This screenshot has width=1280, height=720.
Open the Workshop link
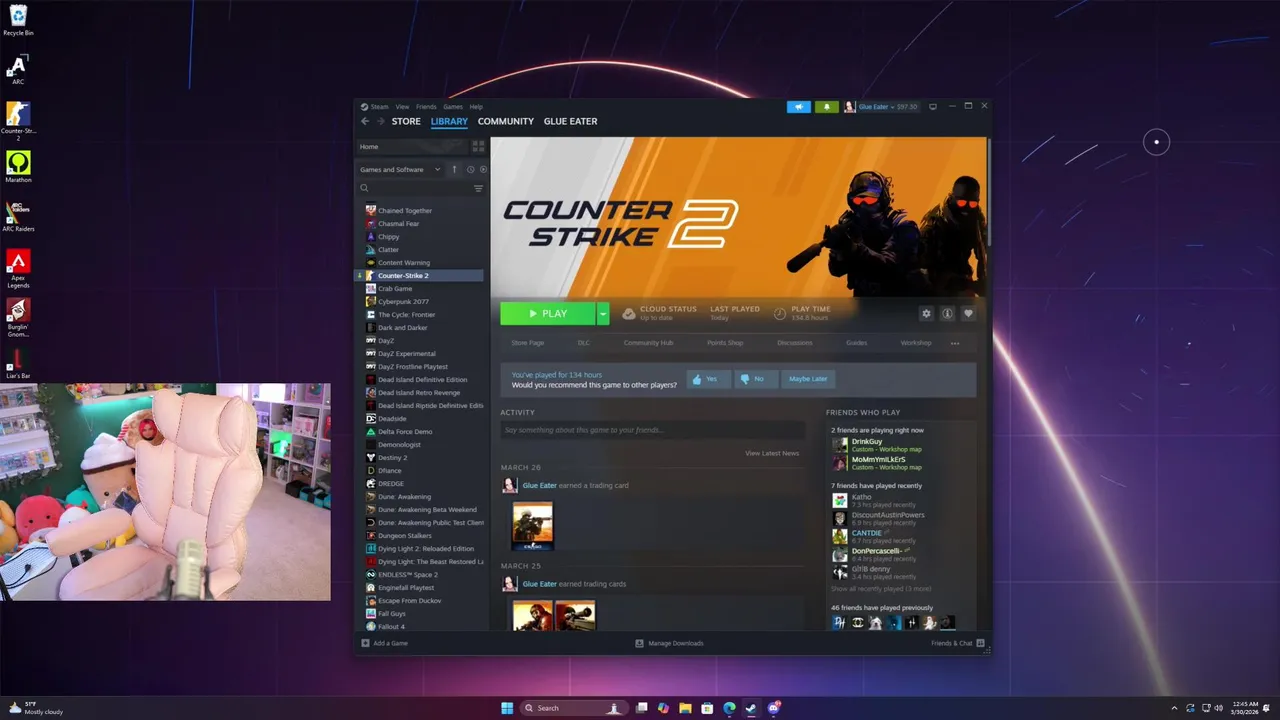[916, 343]
